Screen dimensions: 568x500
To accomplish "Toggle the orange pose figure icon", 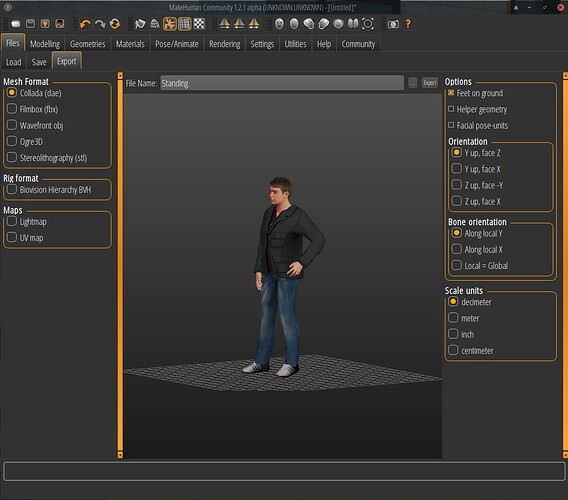I will click(170, 24).
